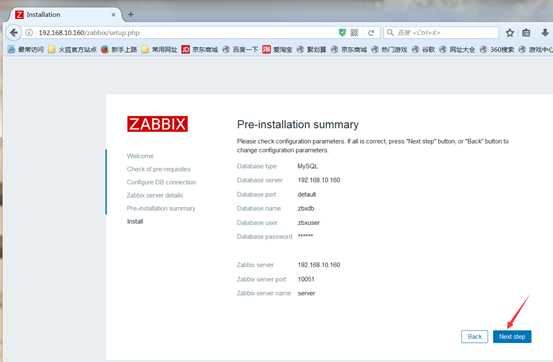
Task: Select Pre-installation summary sidebar step
Action: point(161,208)
